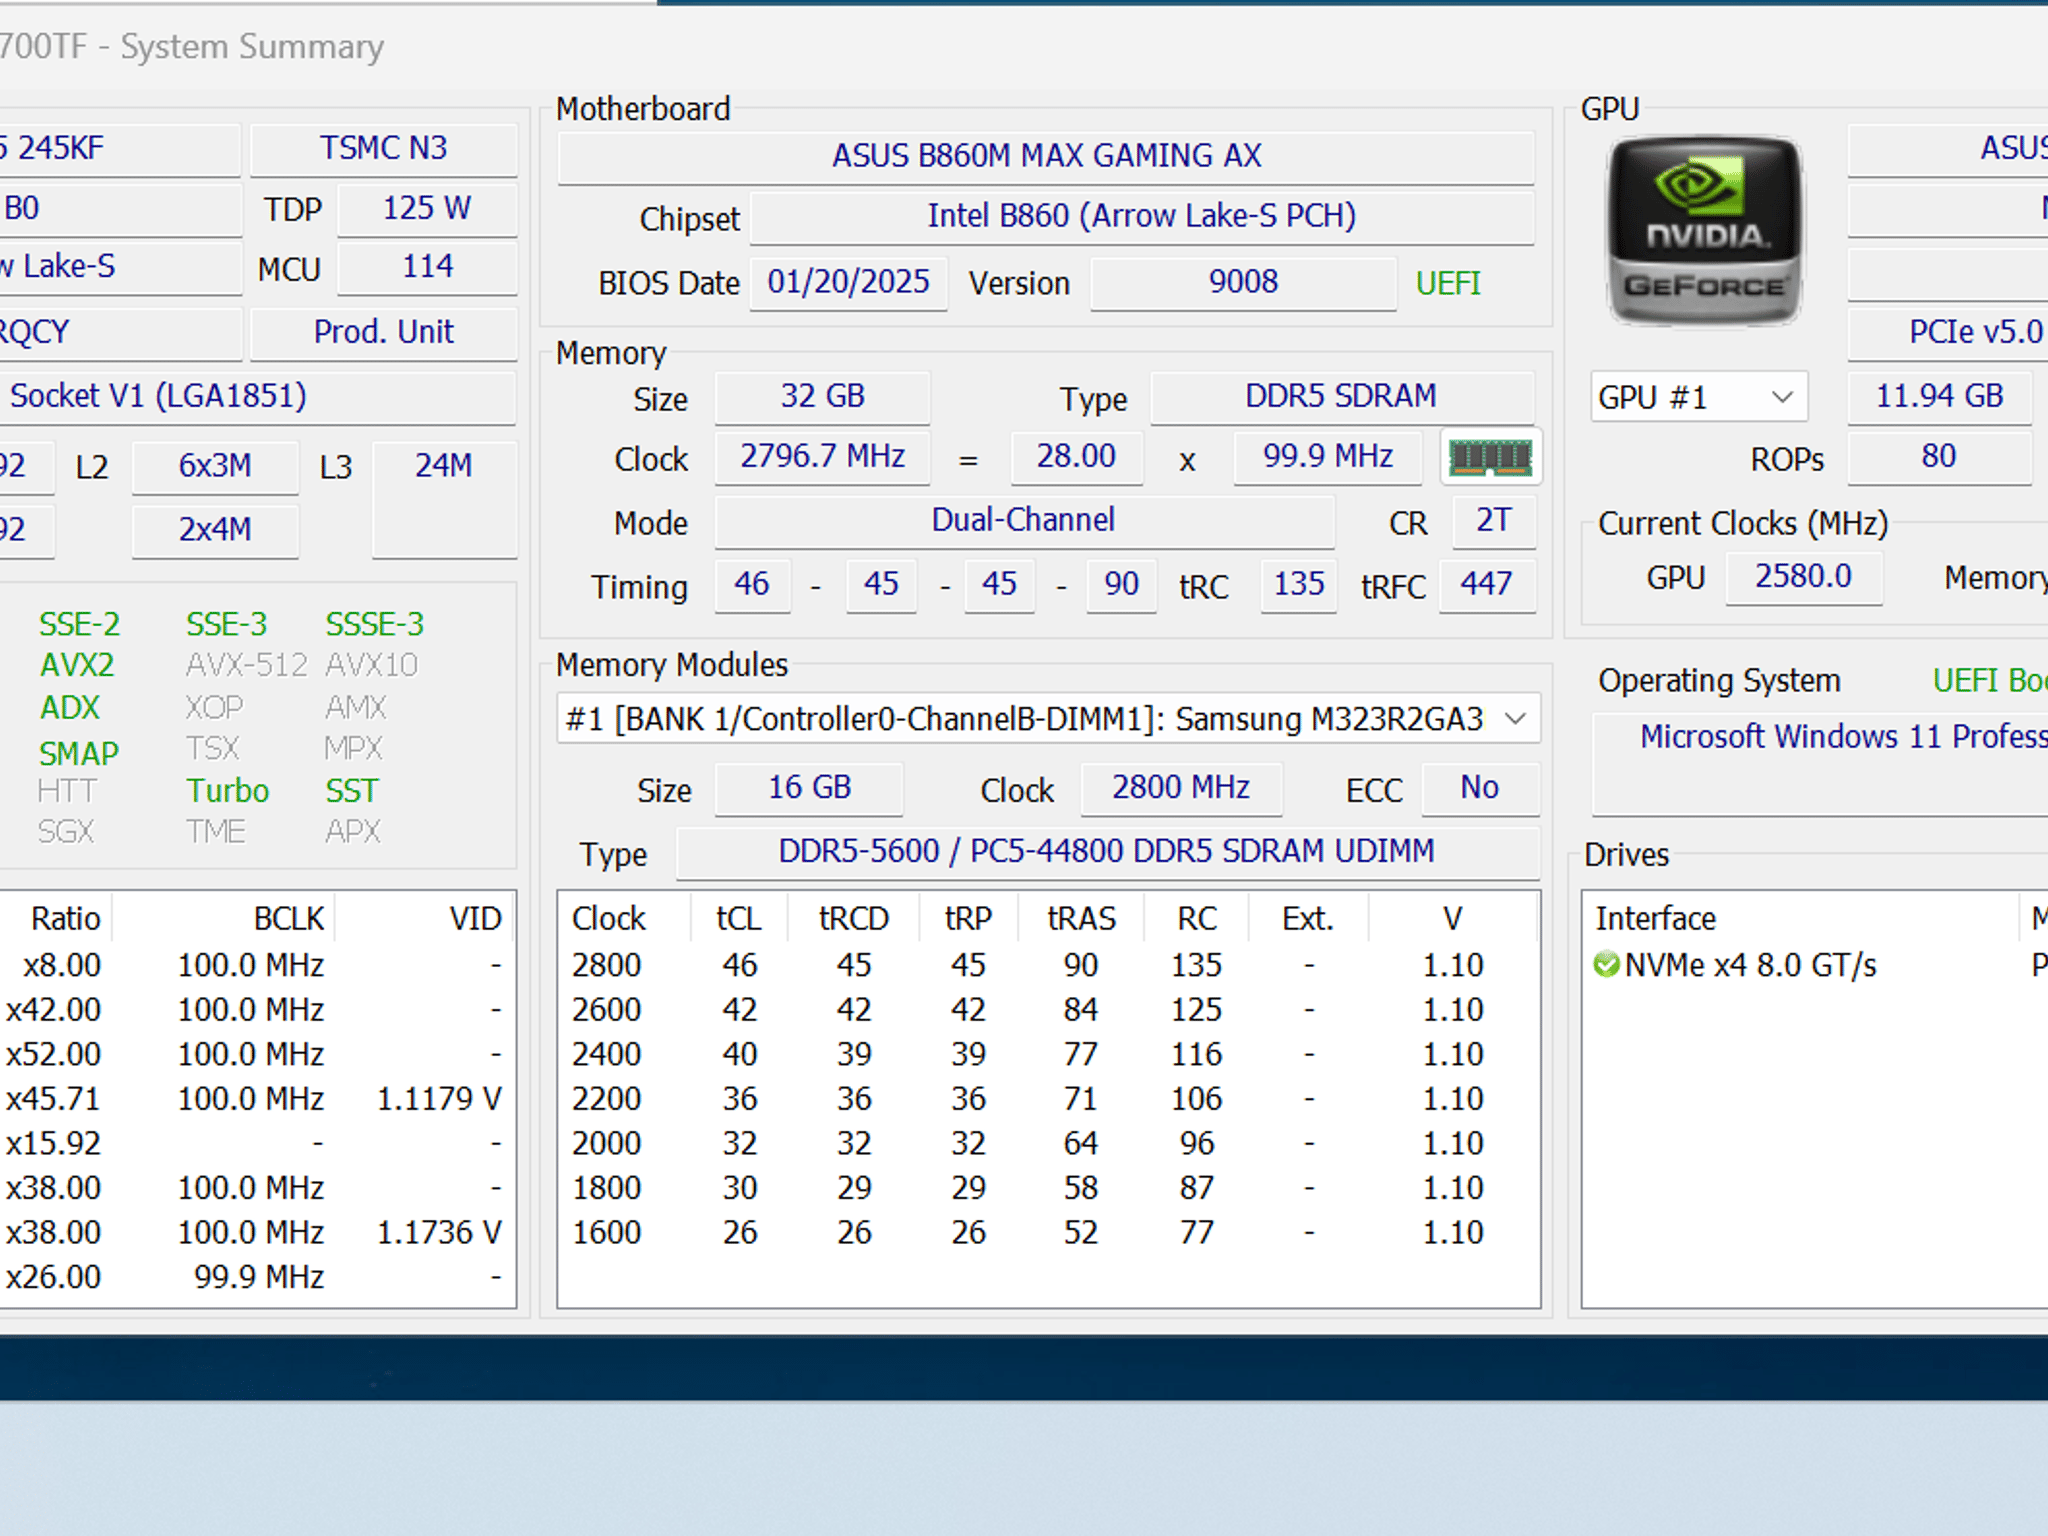
Task: Click the Intel B860 chipset field
Action: [x=1142, y=216]
